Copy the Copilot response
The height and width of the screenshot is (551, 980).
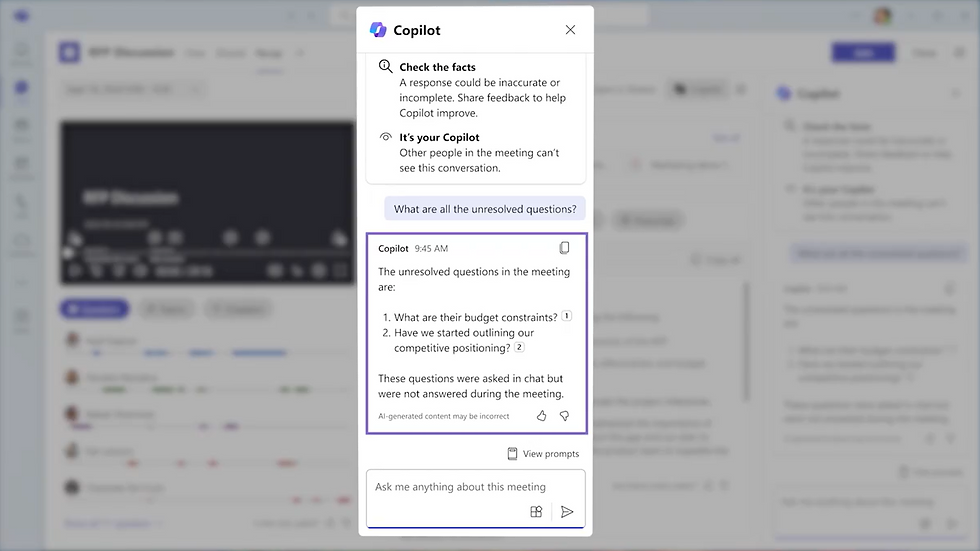pos(564,248)
